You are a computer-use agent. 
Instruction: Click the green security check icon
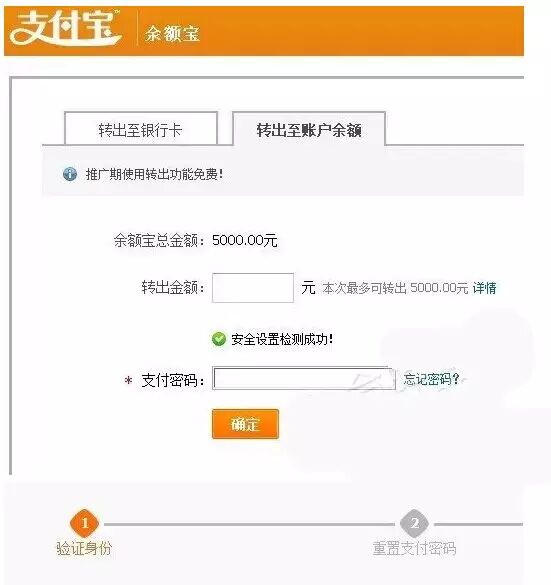pyautogui.click(x=219, y=339)
